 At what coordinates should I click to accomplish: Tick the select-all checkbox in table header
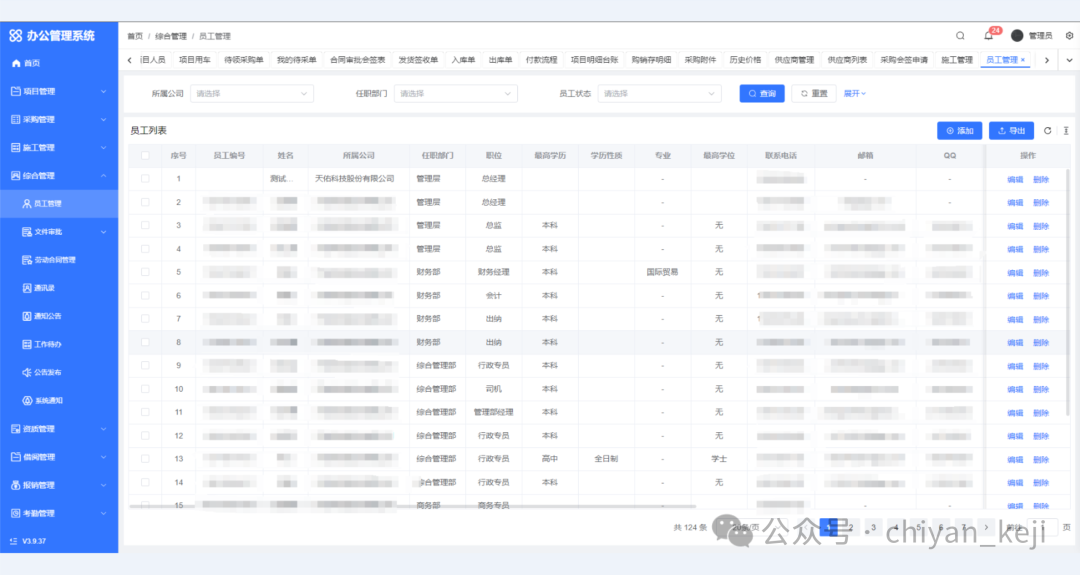click(145, 156)
